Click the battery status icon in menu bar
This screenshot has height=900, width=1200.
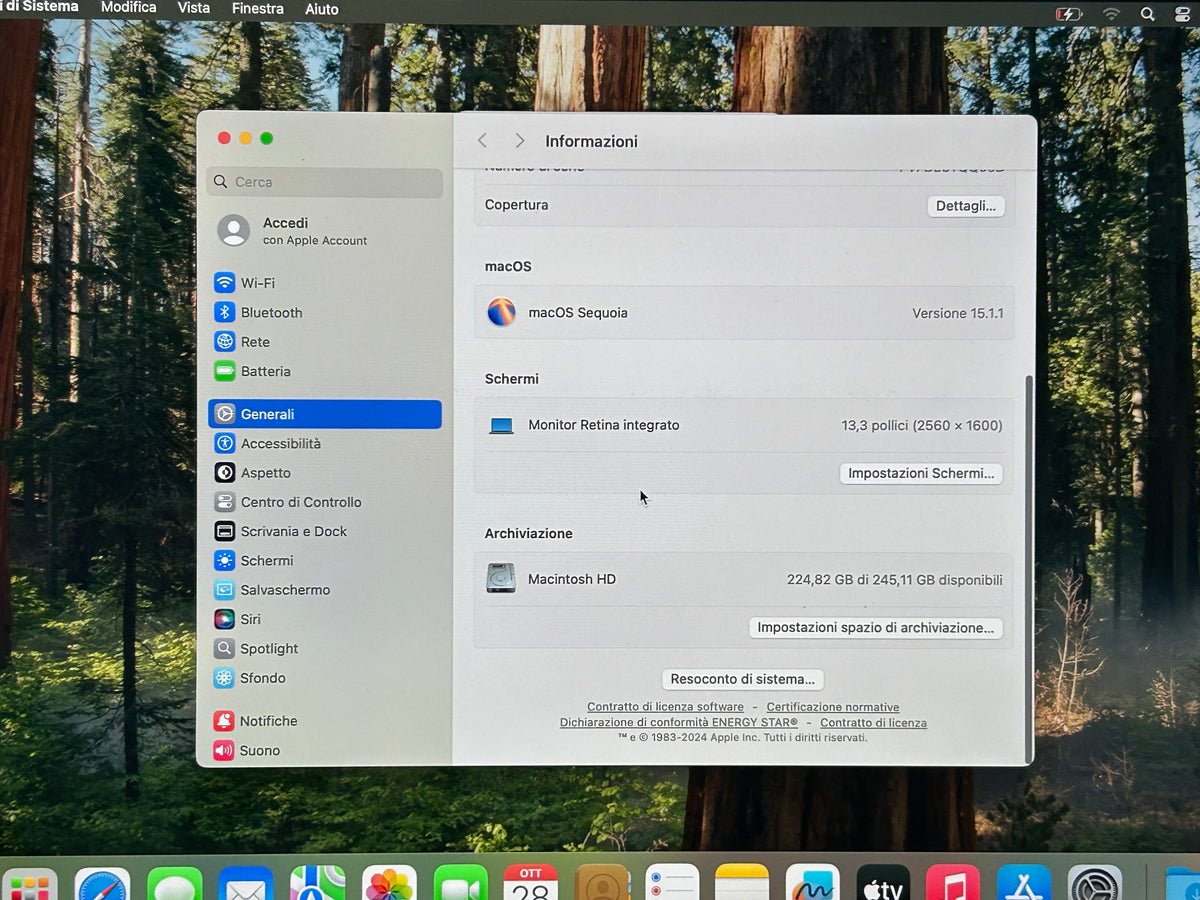coord(1069,14)
